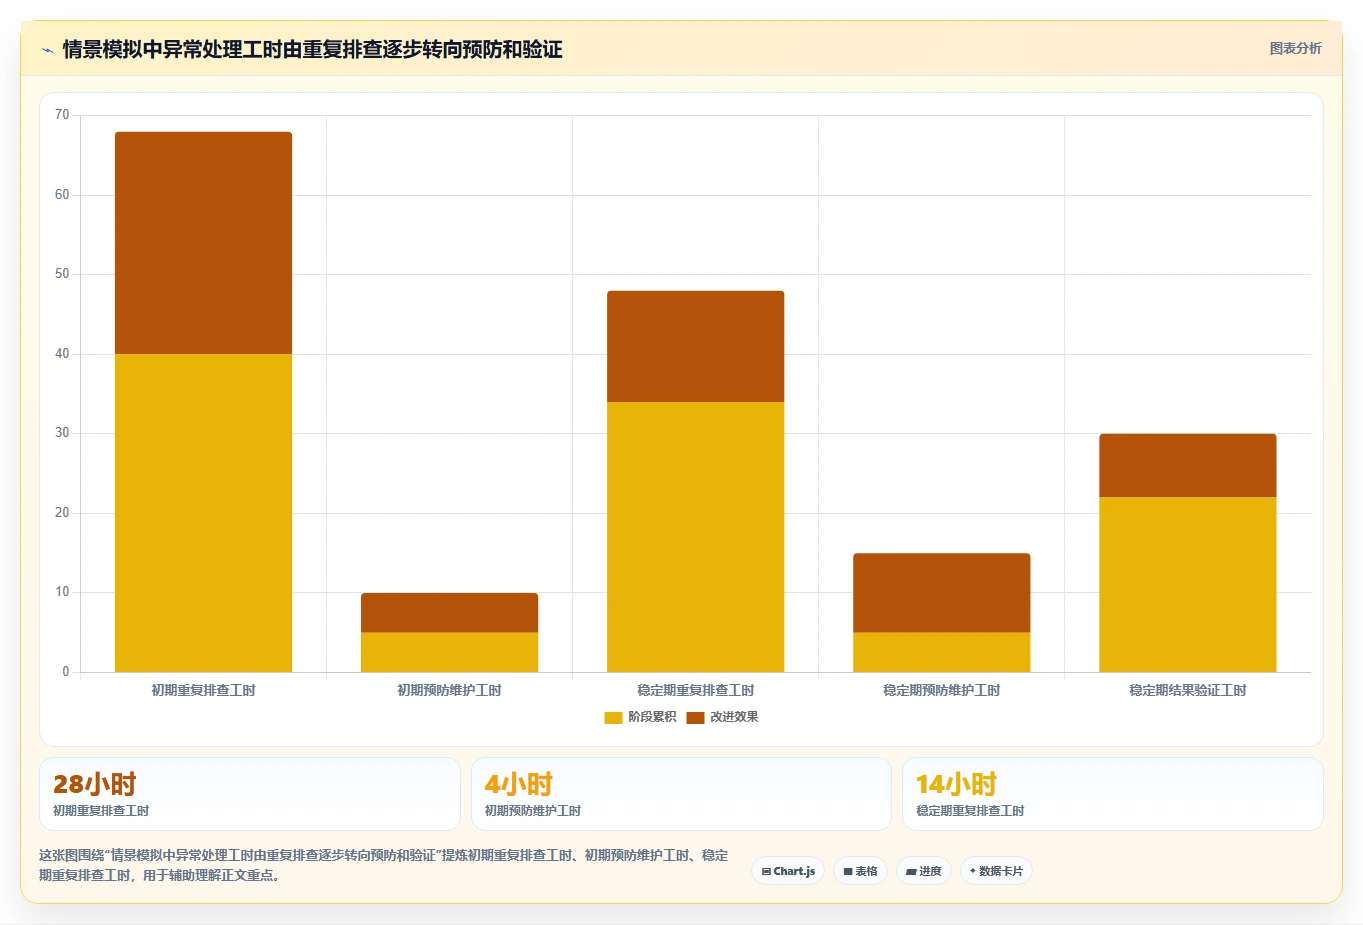Click the brown segment of 稳定期重复排查工时 bar
1363x925 pixels.
695,346
